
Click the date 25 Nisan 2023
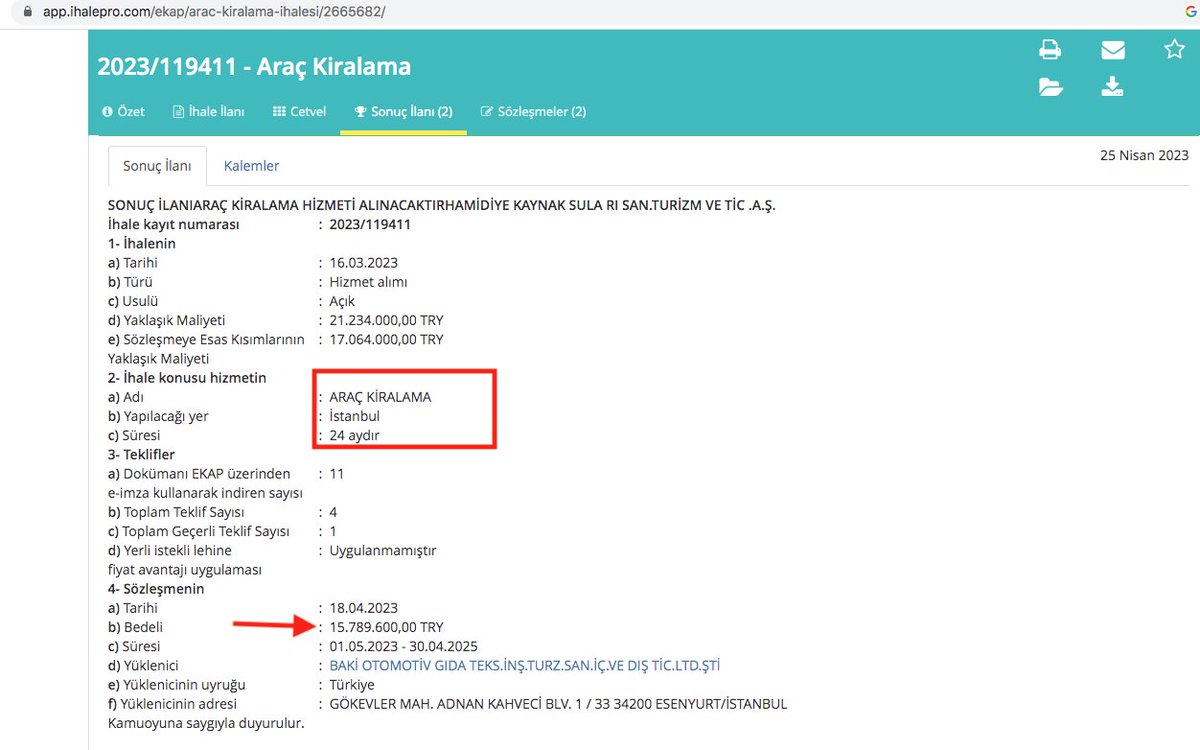click(1144, 155)
